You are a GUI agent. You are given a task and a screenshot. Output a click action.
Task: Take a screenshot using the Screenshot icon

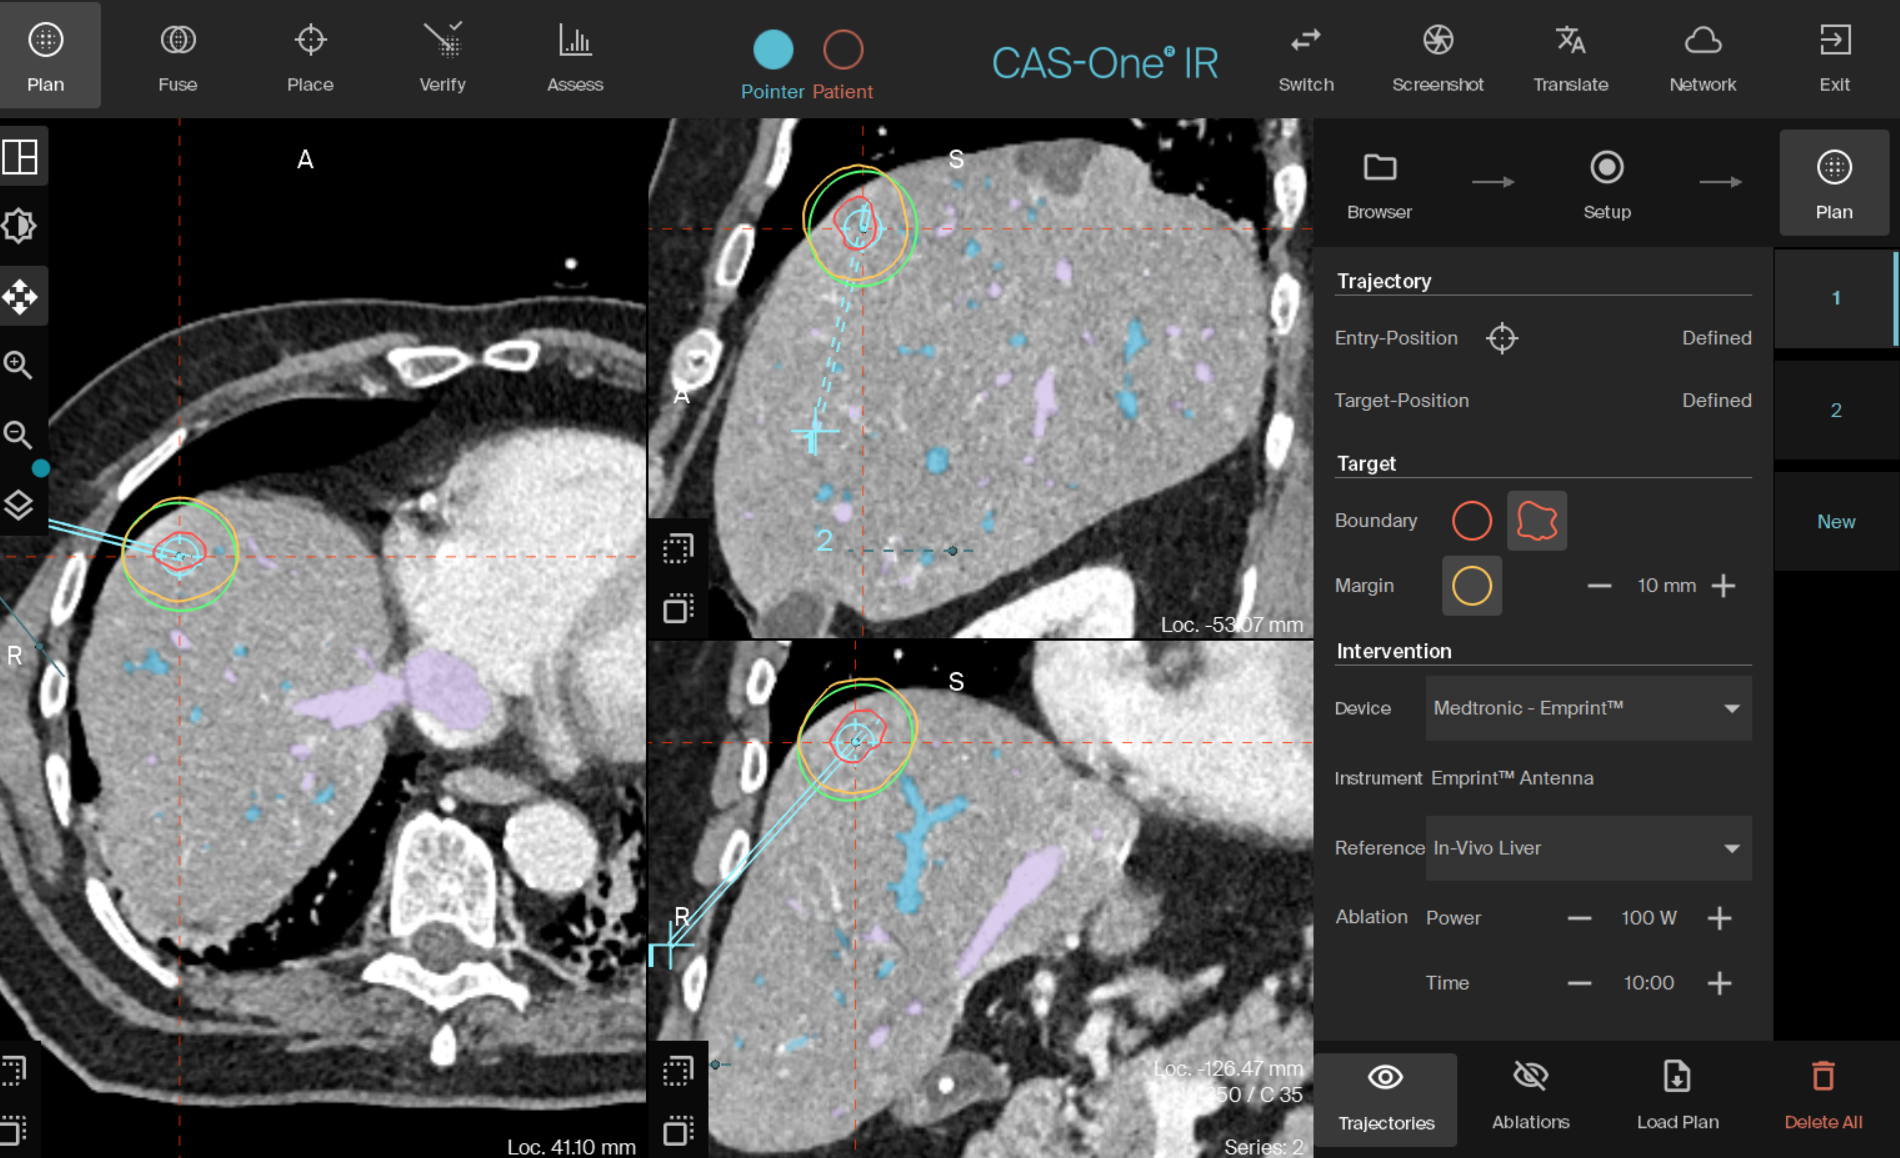[1437, 55]
